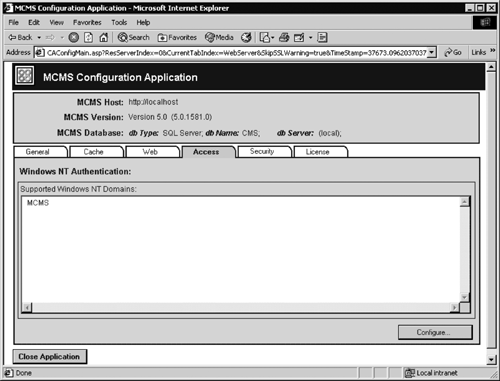500x381 pixels.
Task: Click the domains list scroll-up arrow
Action: point(464,202)
